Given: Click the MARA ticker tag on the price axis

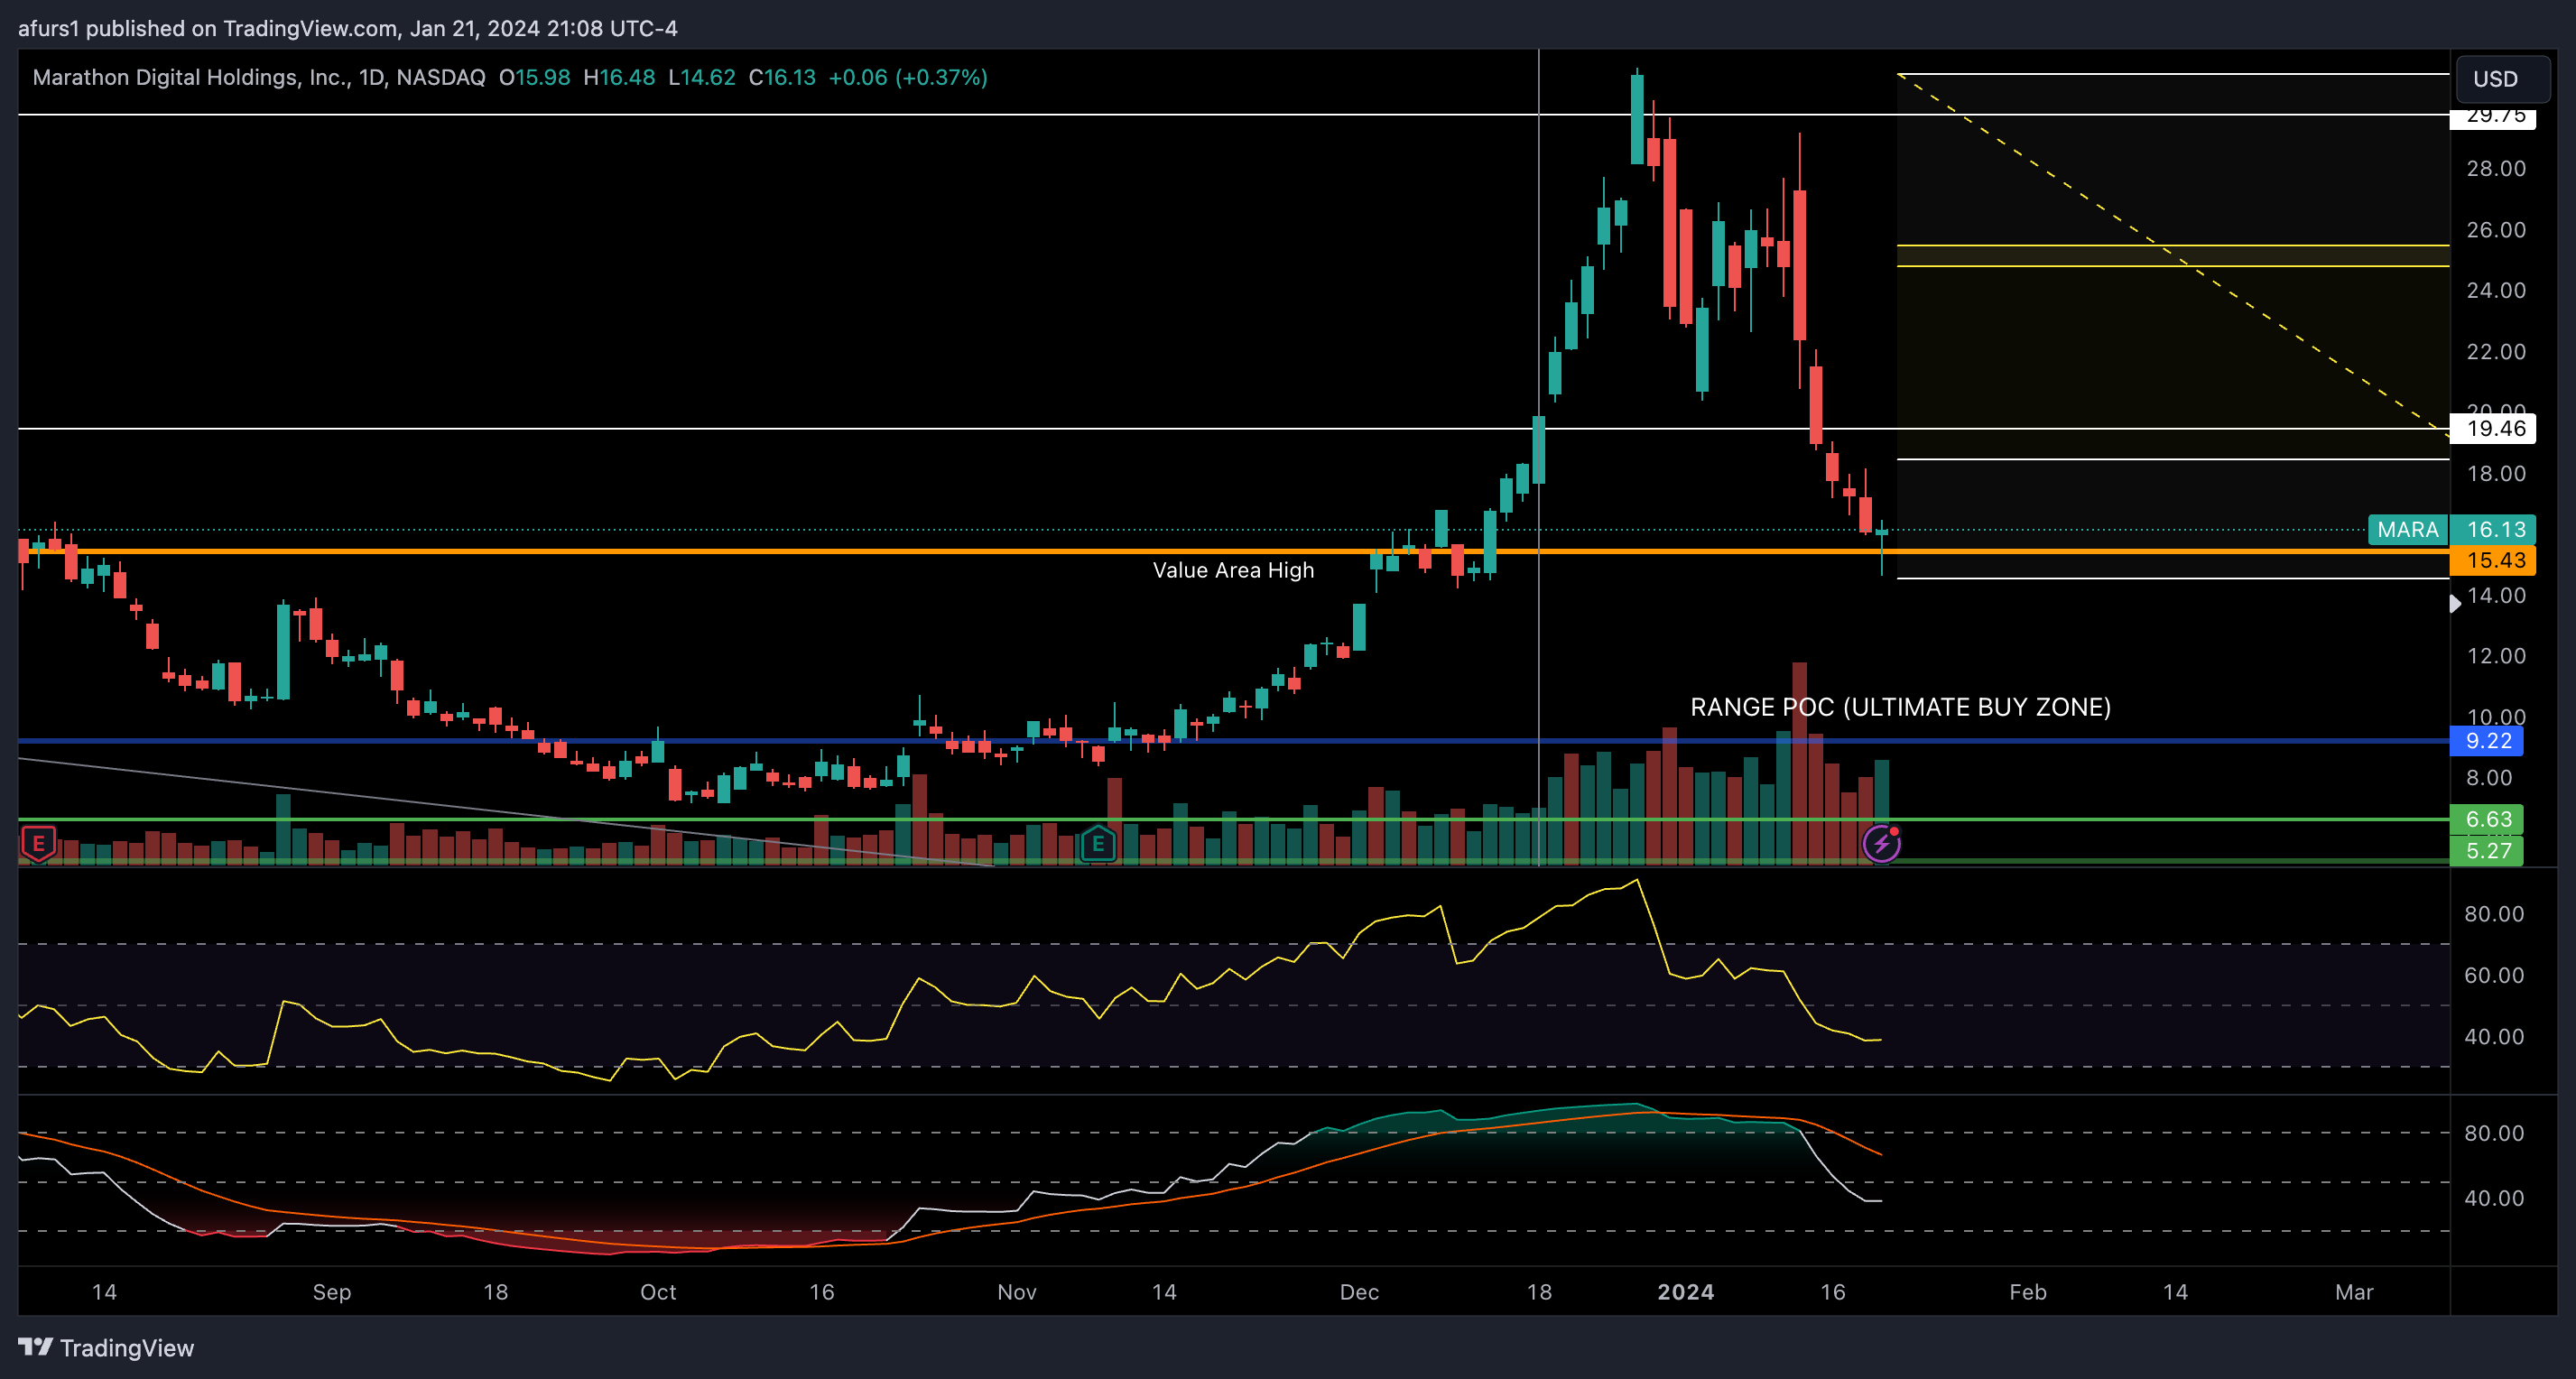Looking at the screenshot, I should (x=2408, y=530).
